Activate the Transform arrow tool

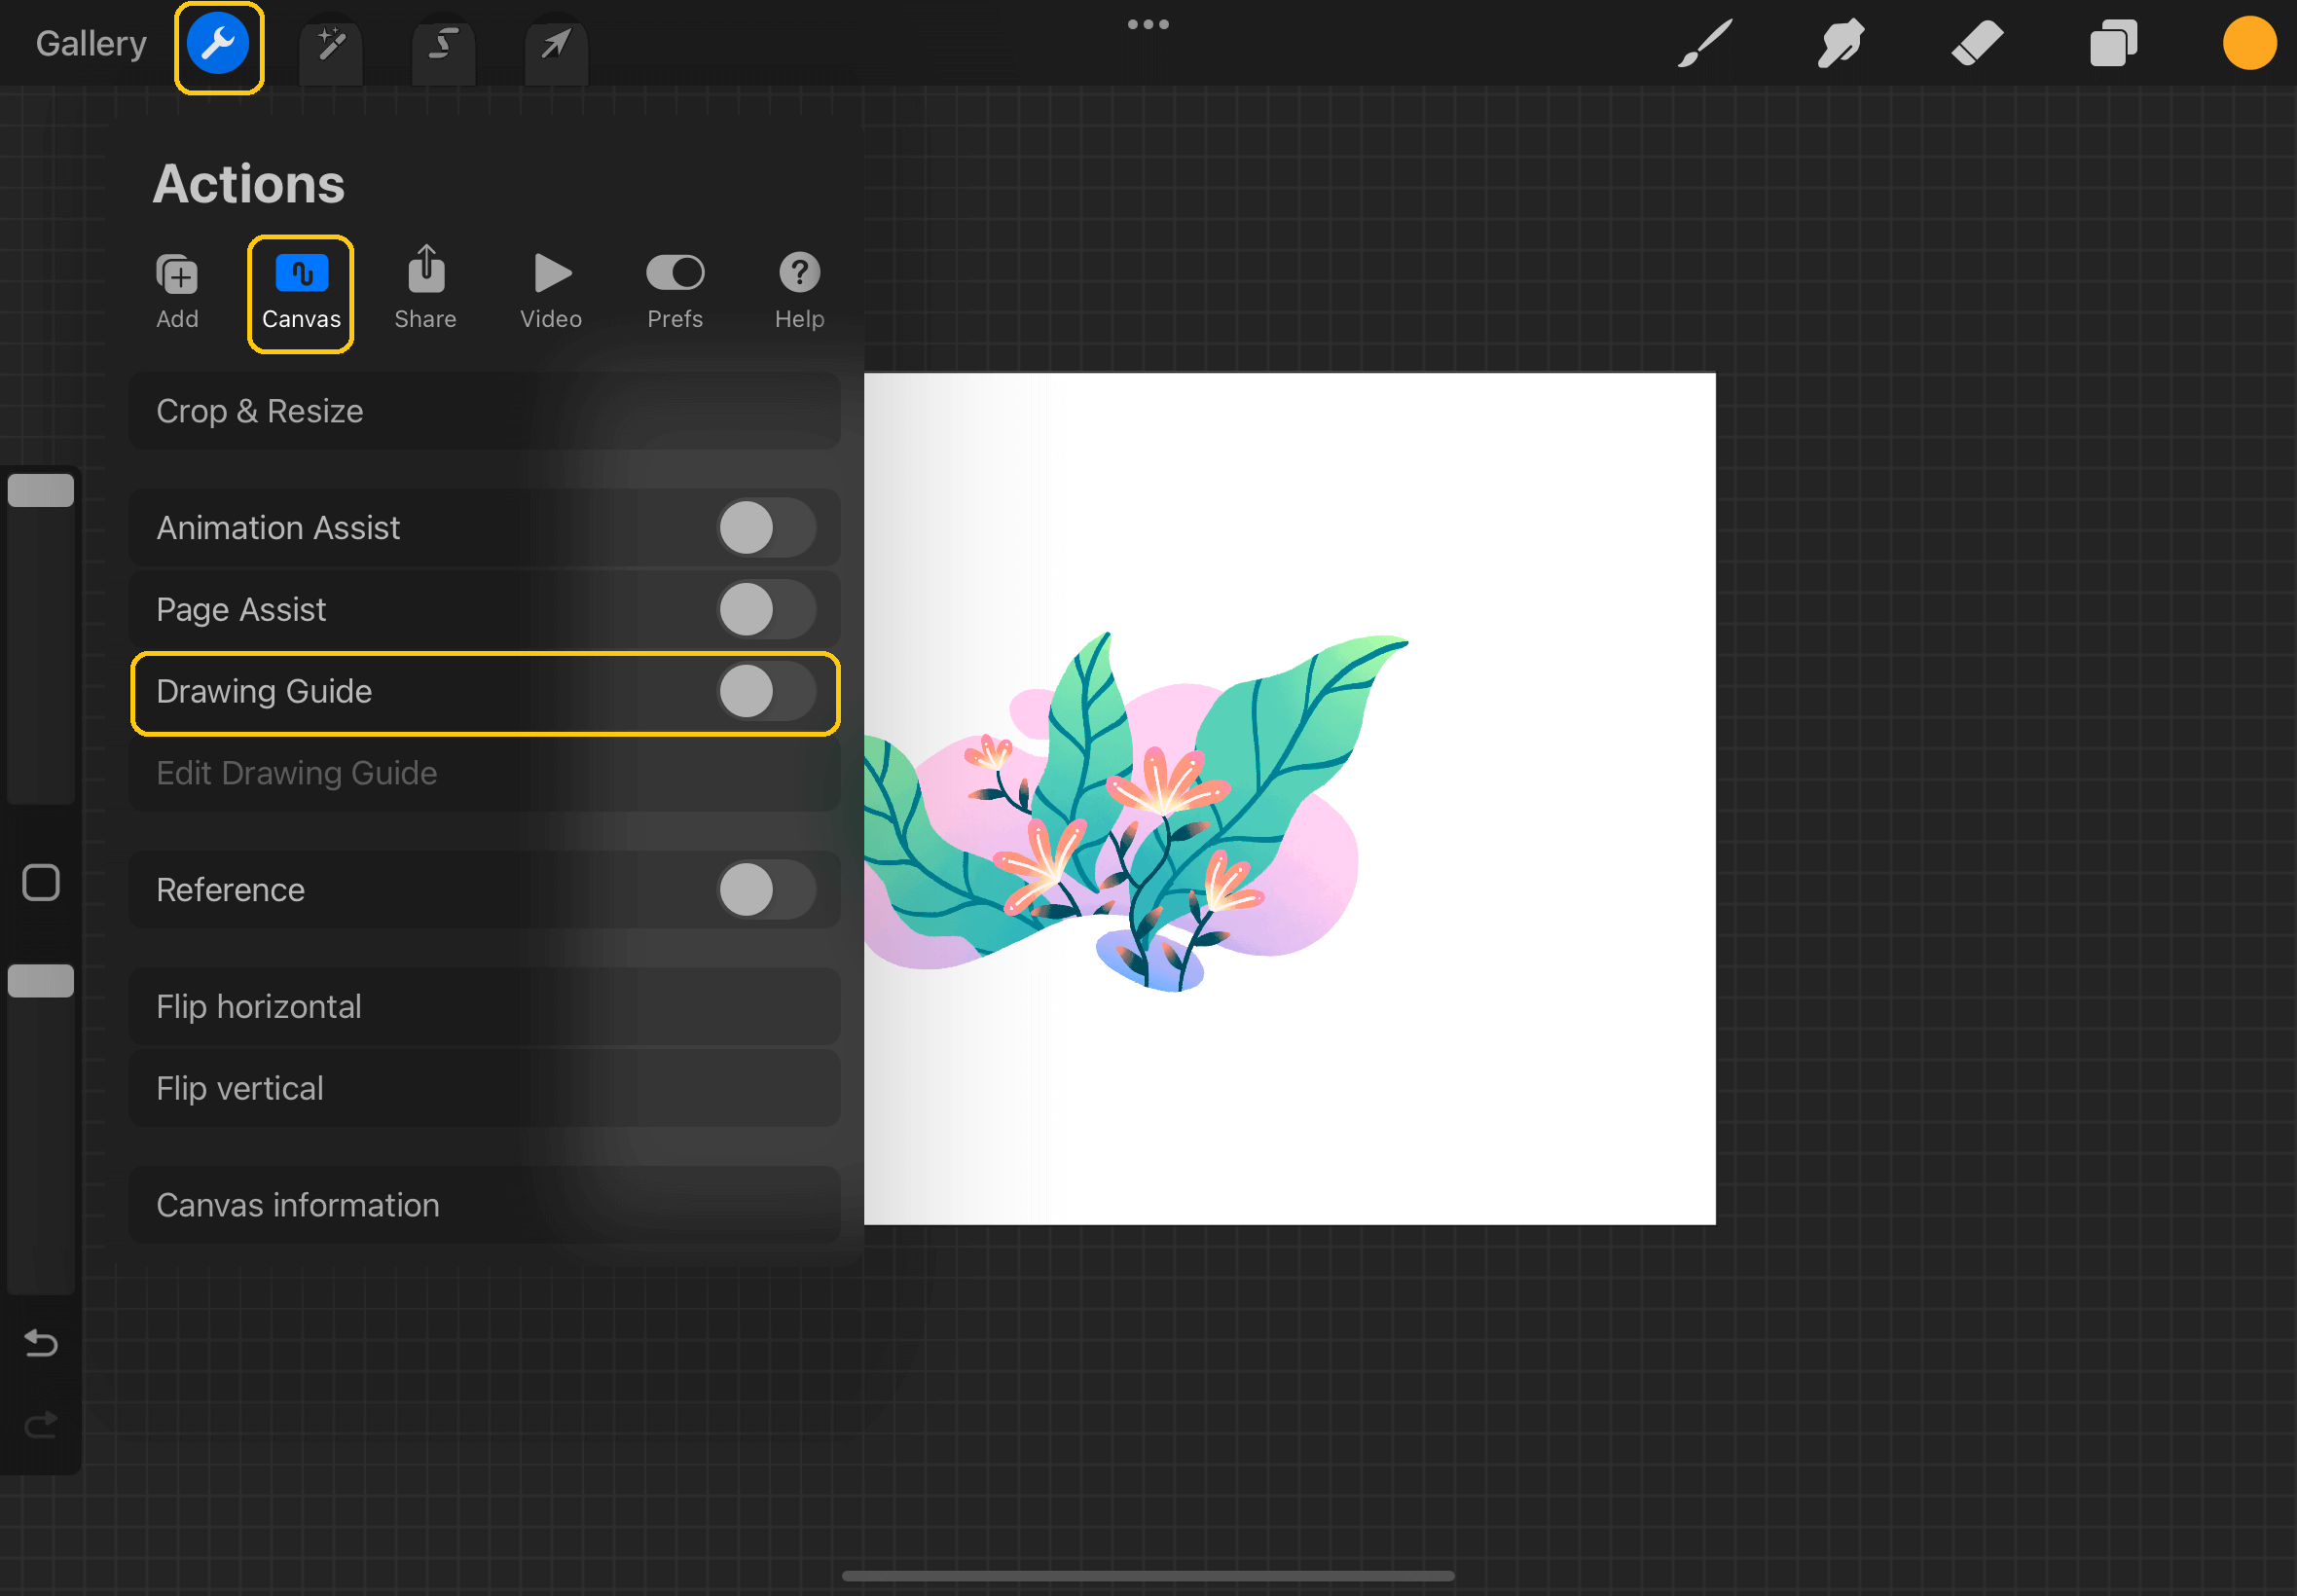pos(556,45)
